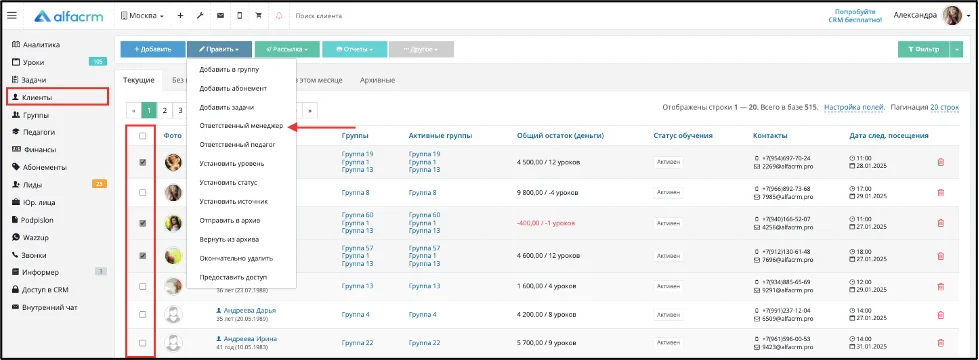Click the plus icon in top bar
This screenshot has width=979, height=360.
180,16
